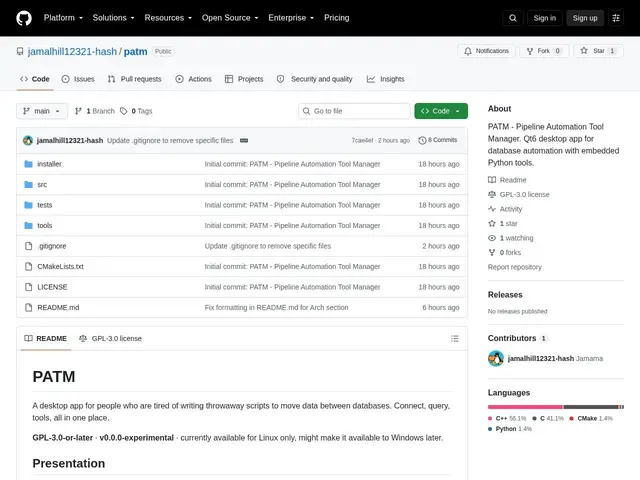
Task: Open commit hash 7cae4ef link
Action: click(362, 140)
